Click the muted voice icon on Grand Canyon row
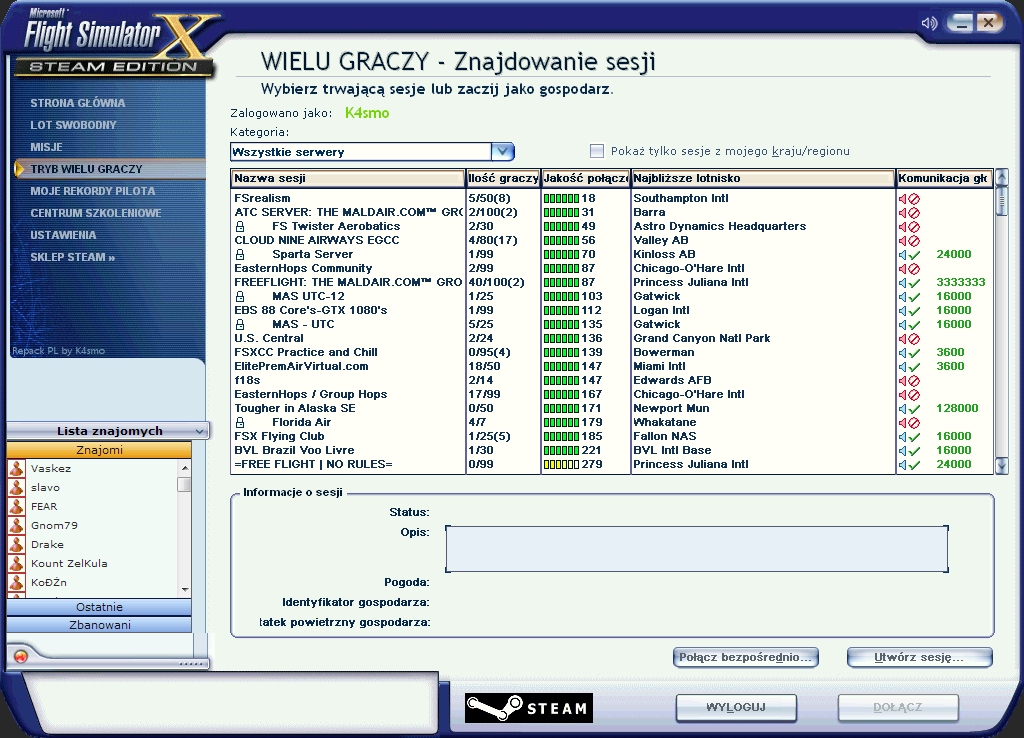 coord(909,339)
